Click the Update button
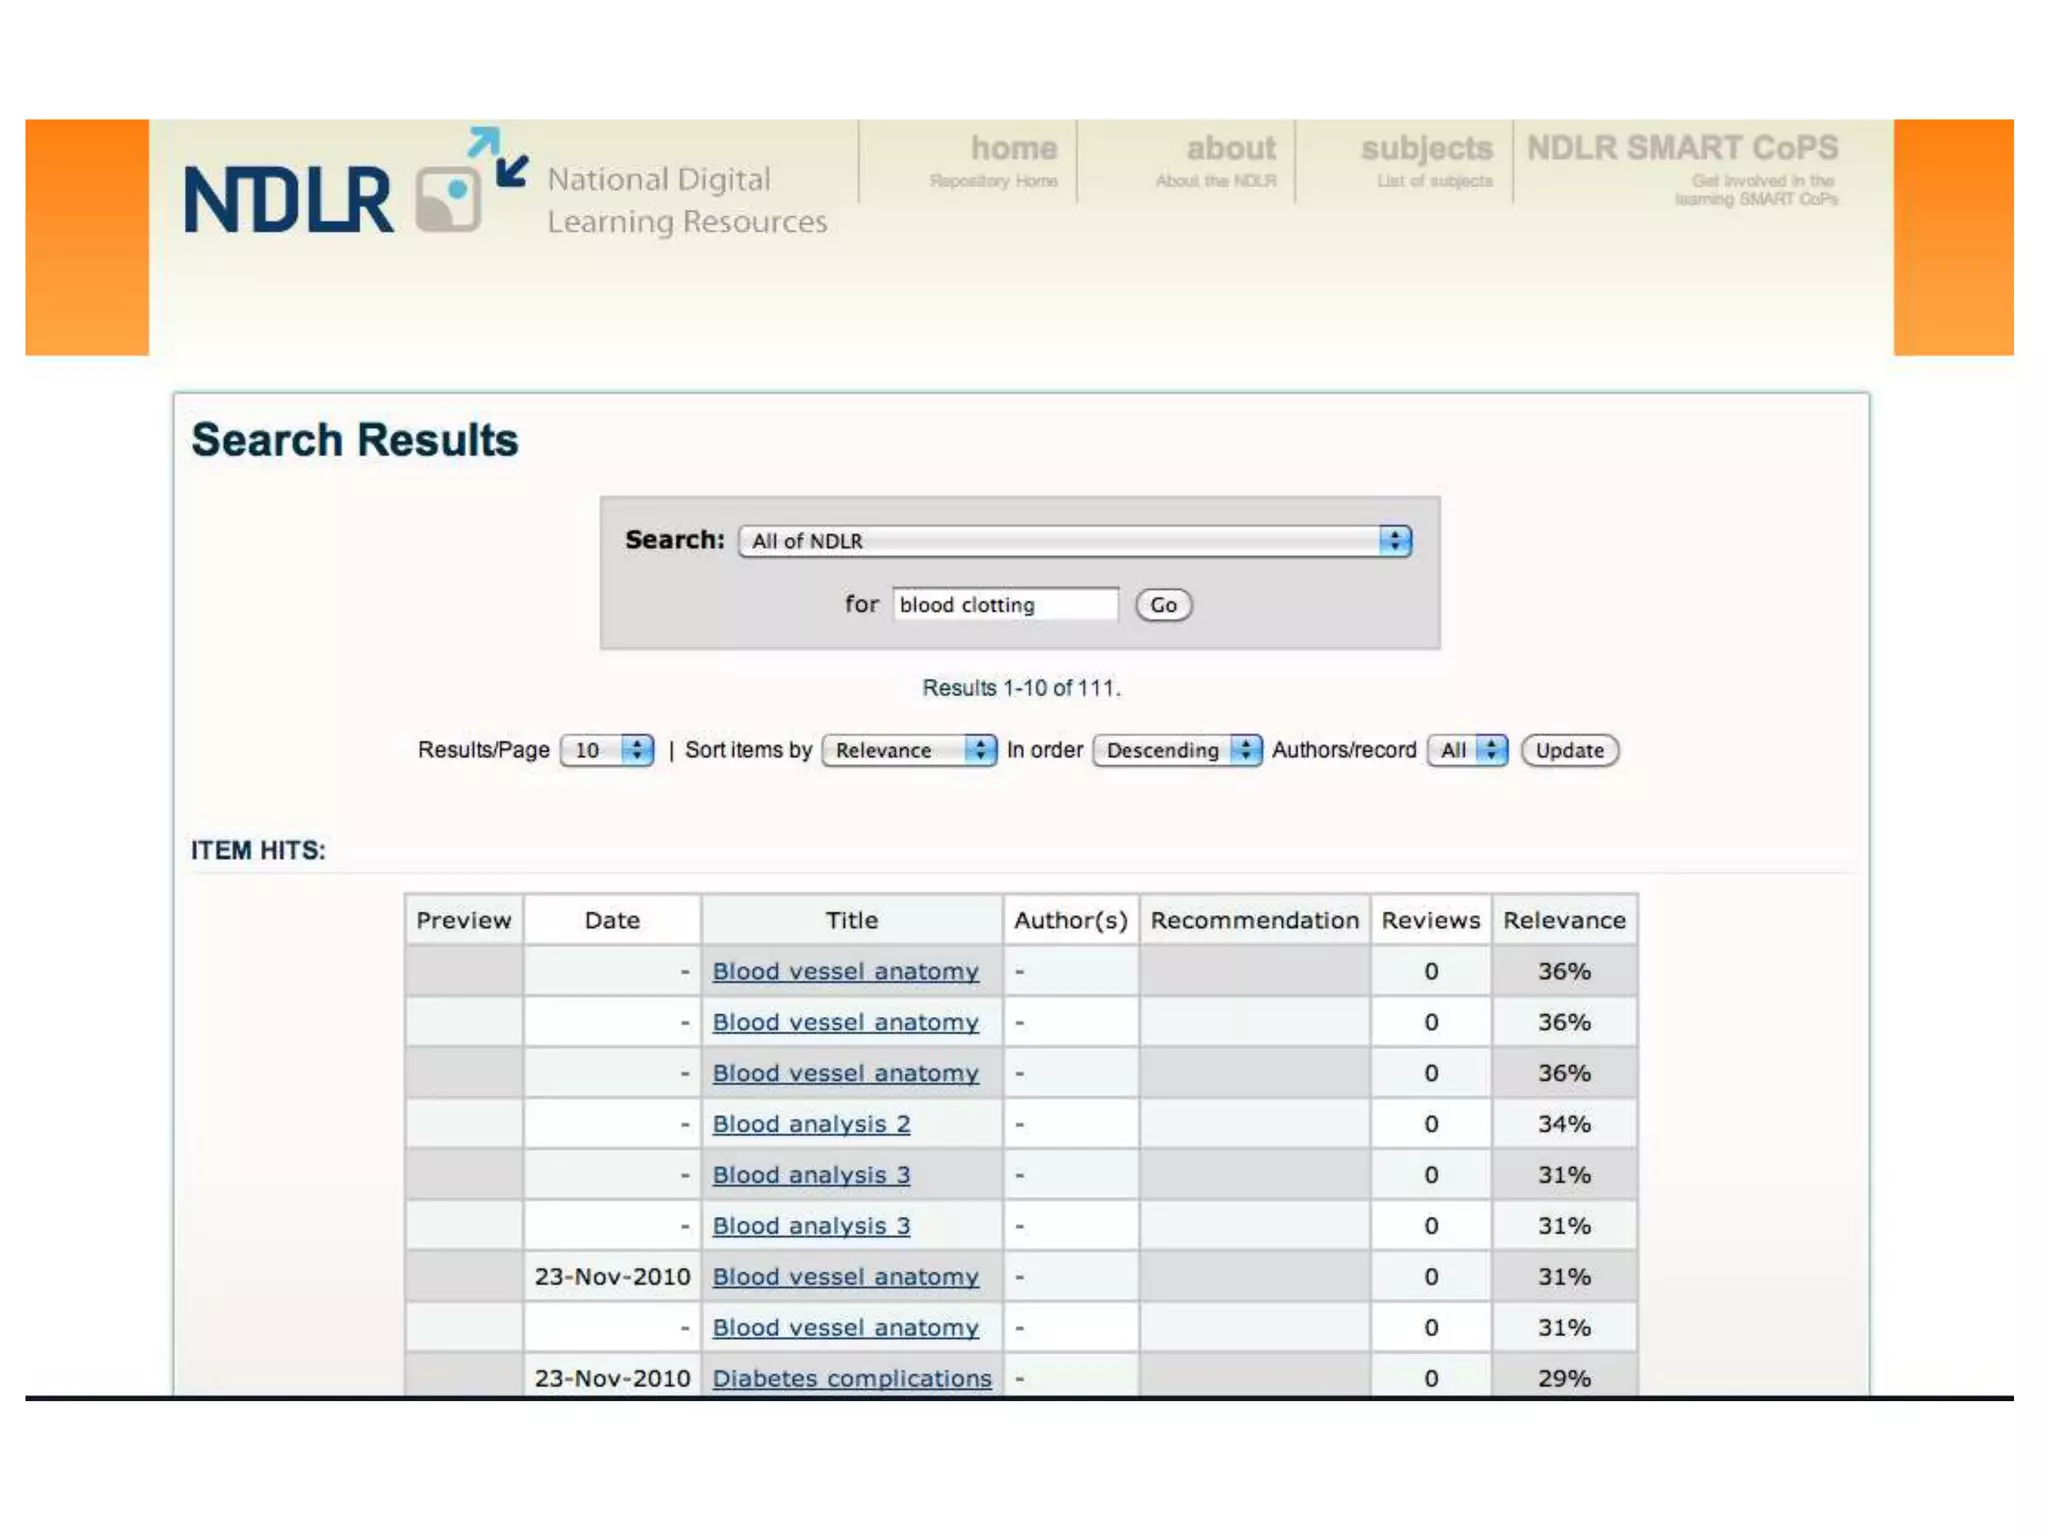Viewport: 2048px width, 1536px height. tap(1568, 750)
